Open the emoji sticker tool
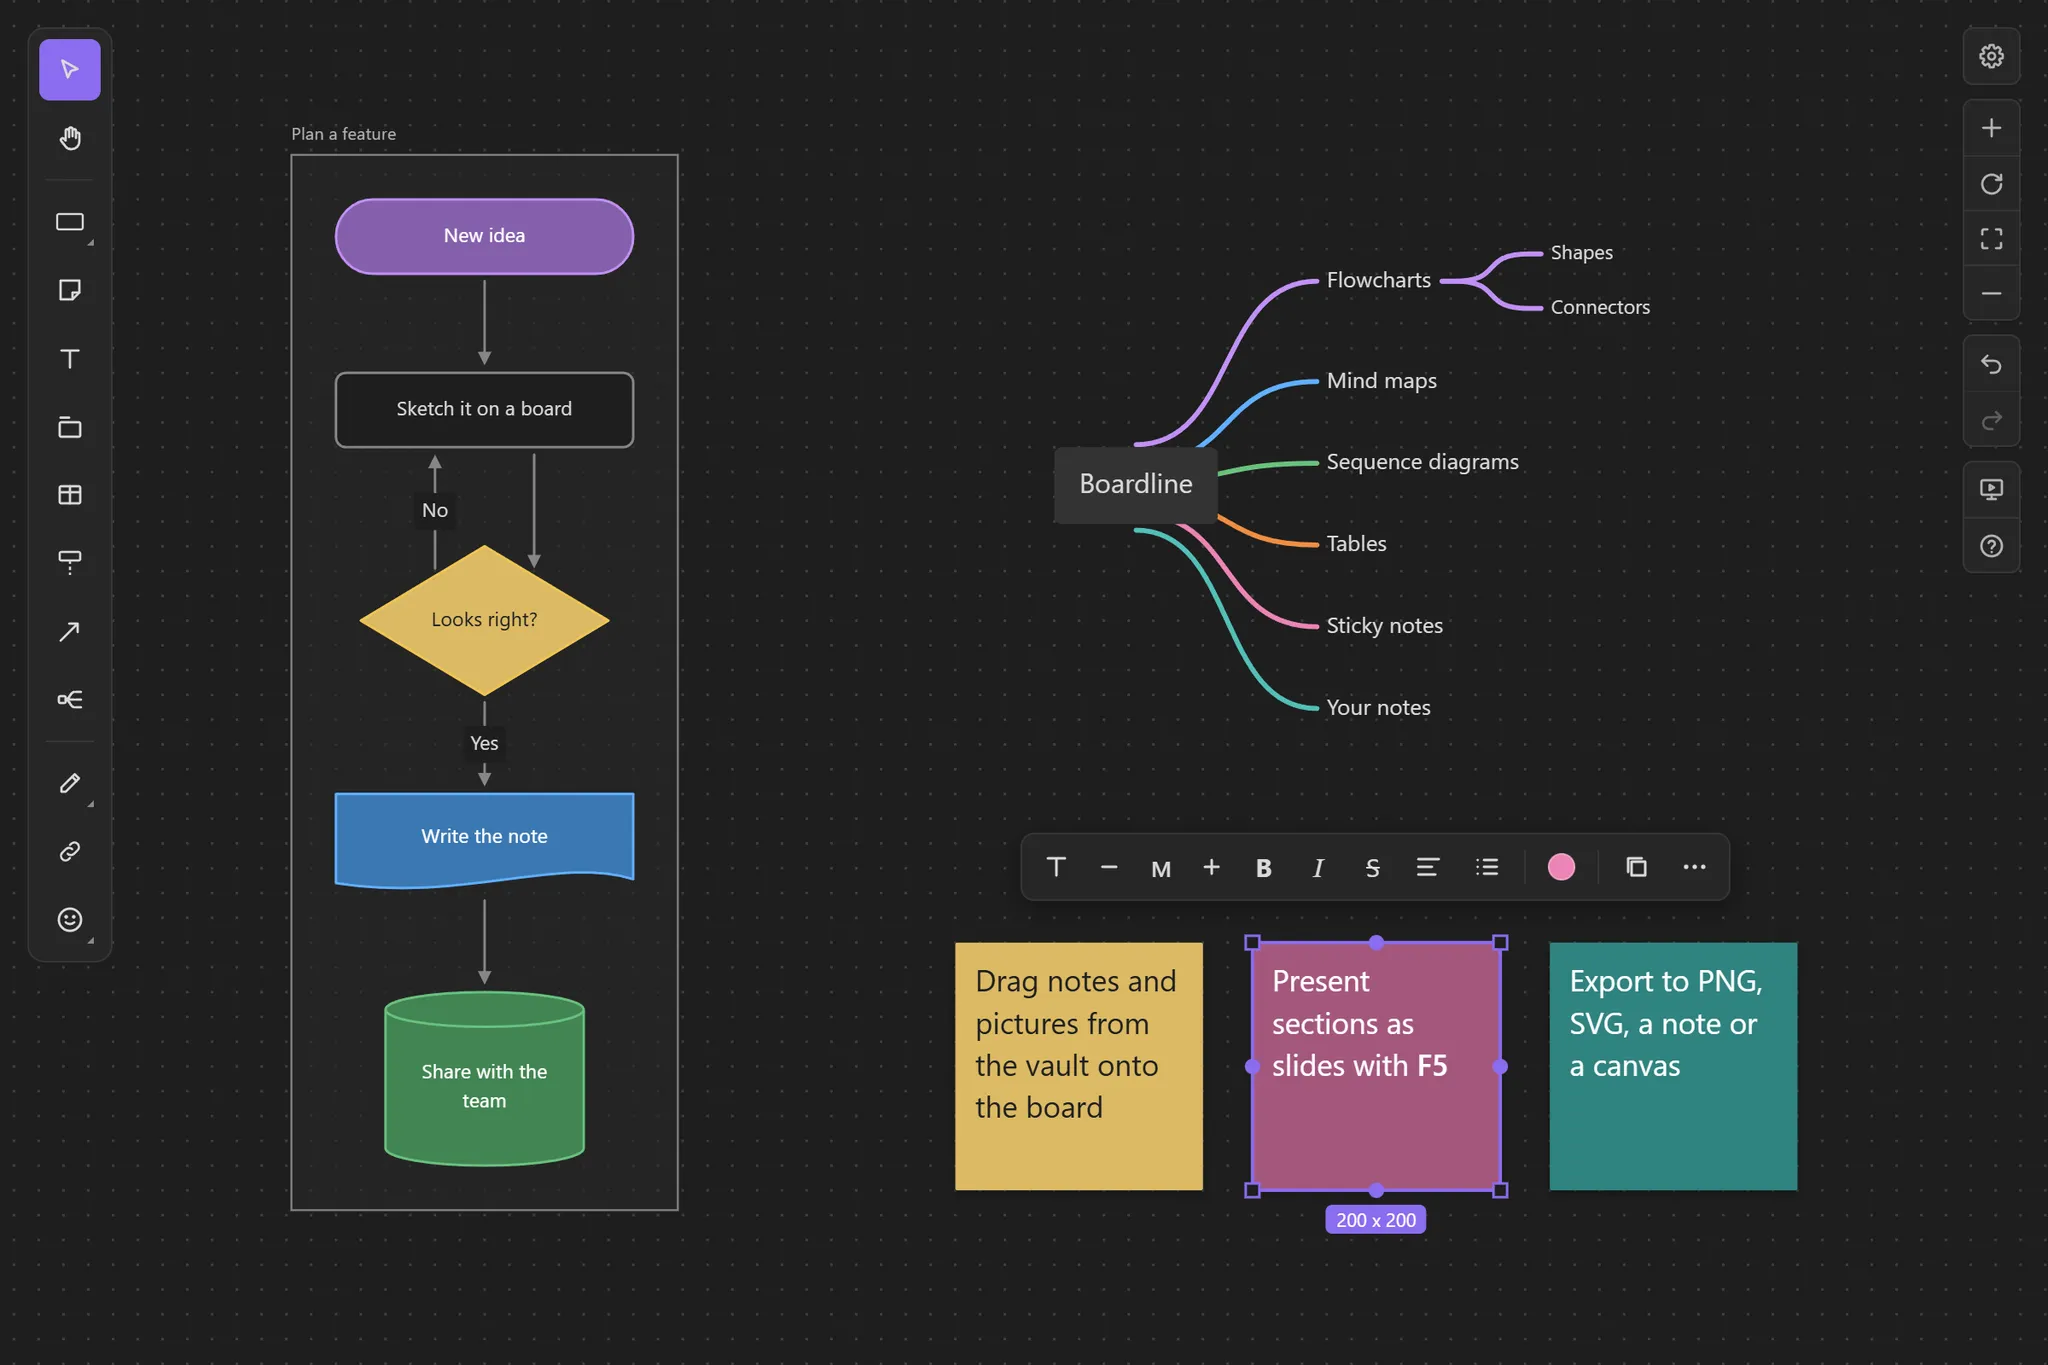Viewport: 2048px width, 1365px height. 69,920
